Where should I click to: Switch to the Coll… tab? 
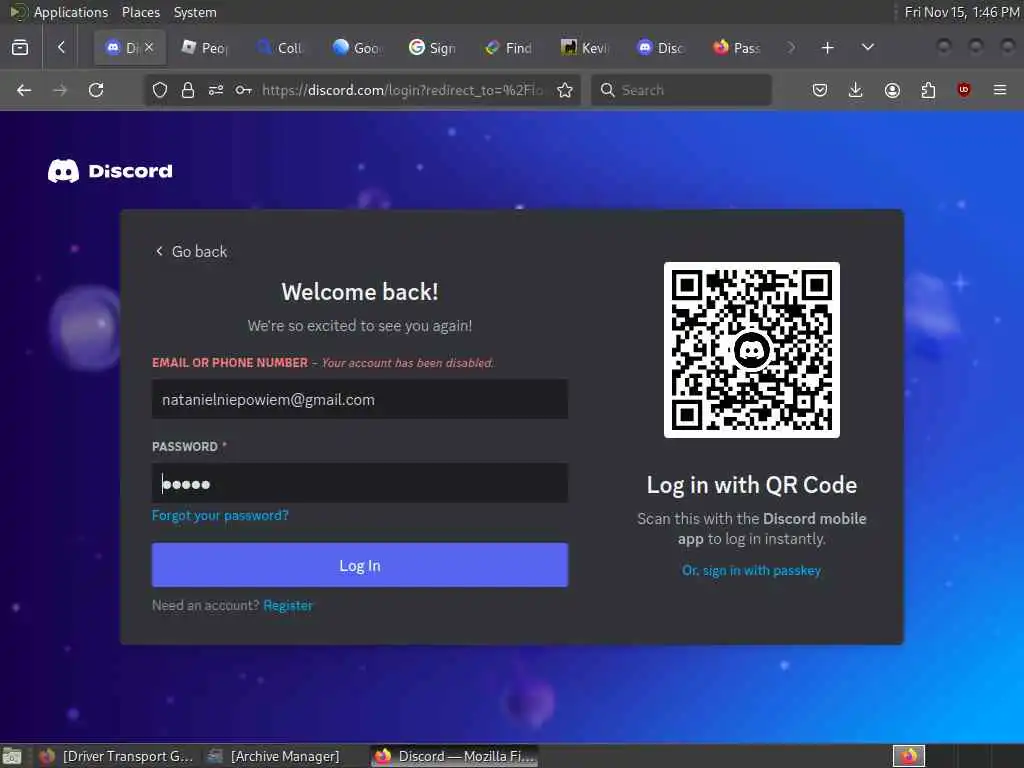(x=280, y=48)
